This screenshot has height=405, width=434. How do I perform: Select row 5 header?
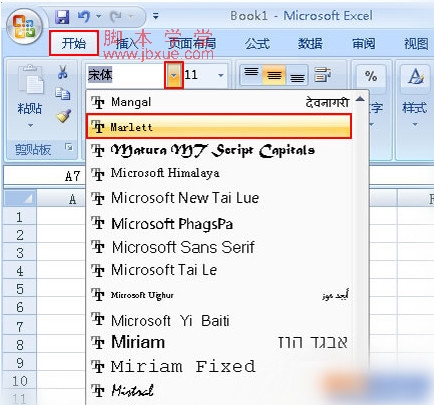tap(20, 289)
